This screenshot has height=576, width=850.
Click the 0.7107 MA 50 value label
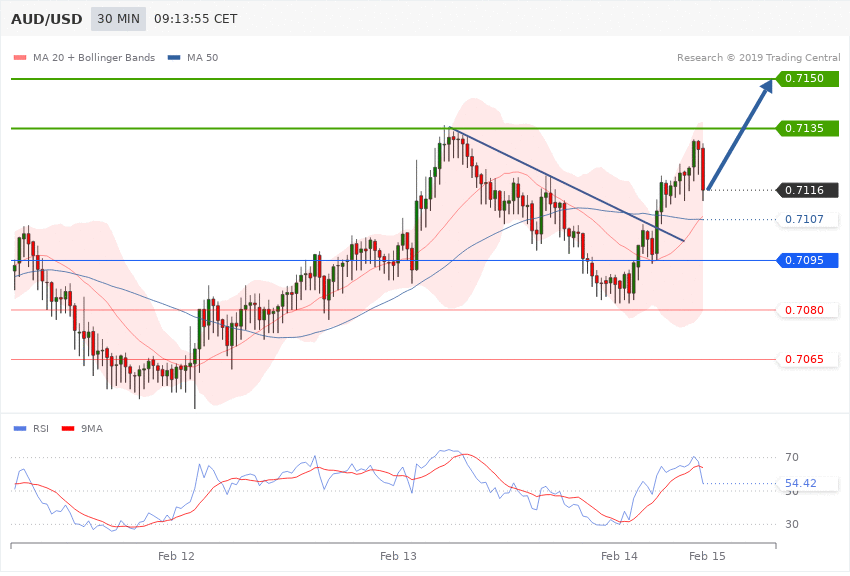pyautogui.click(x=808, y=219)
